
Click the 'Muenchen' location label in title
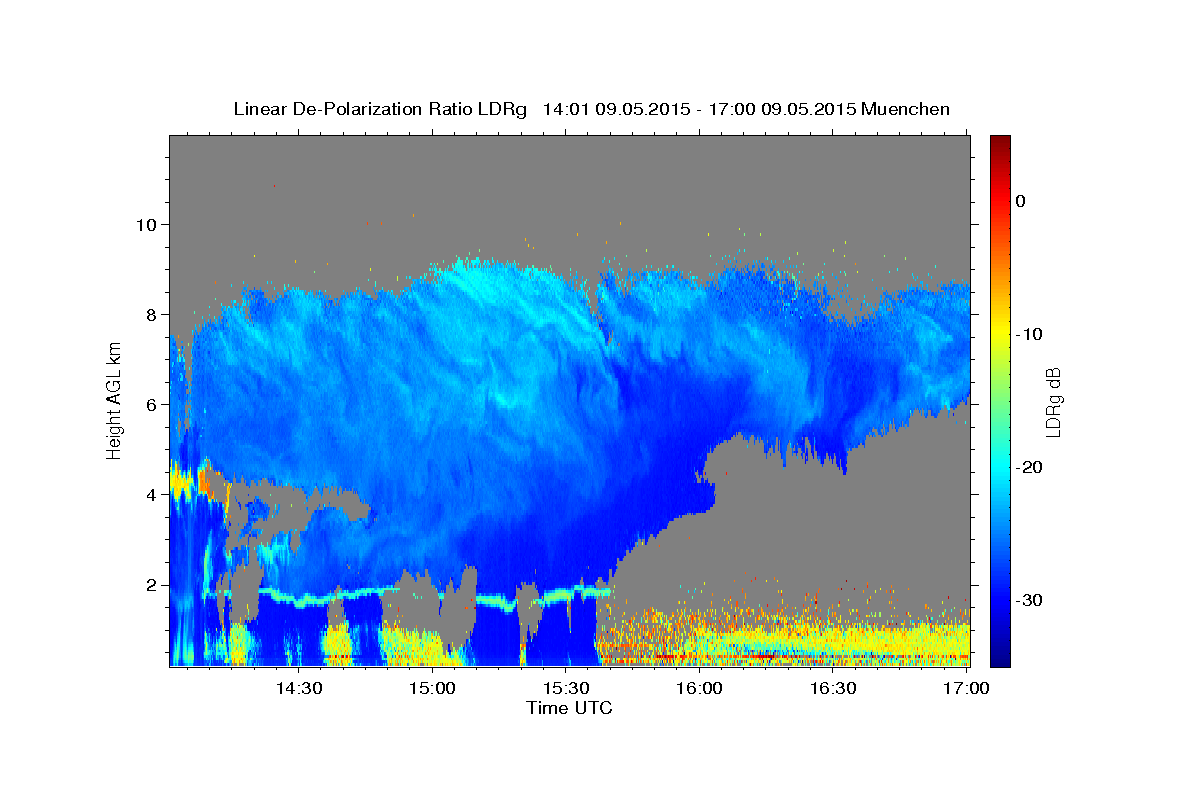tap(906, 109)
